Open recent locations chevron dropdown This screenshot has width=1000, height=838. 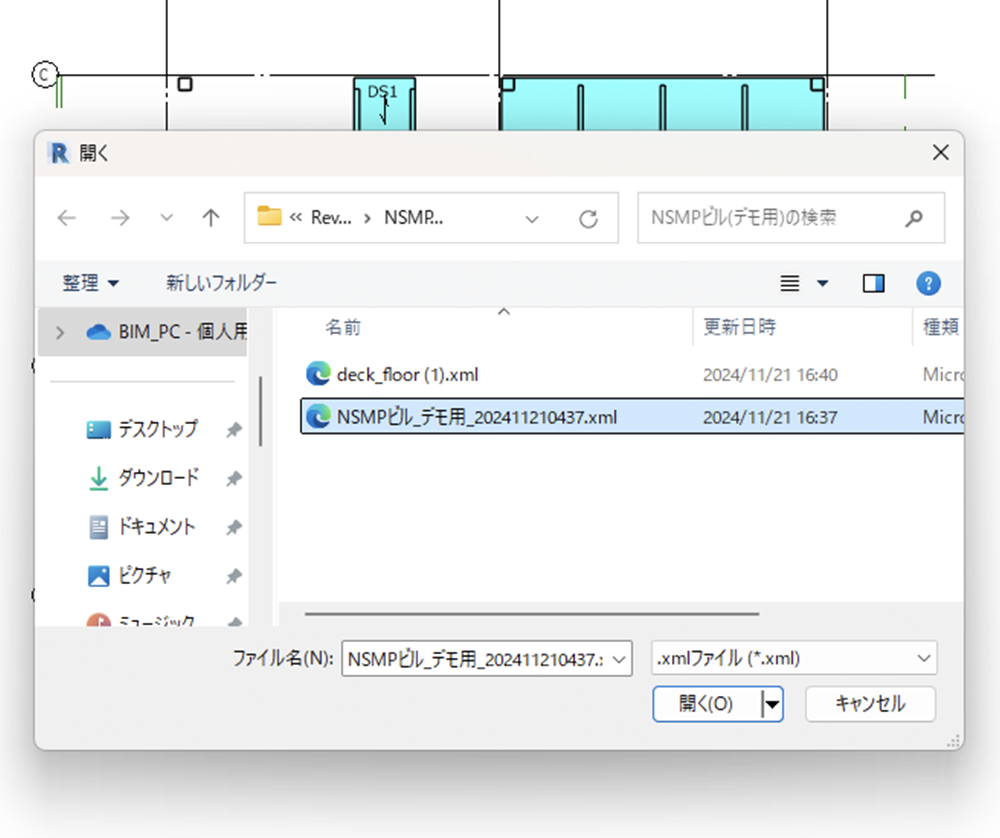[167, 218]
